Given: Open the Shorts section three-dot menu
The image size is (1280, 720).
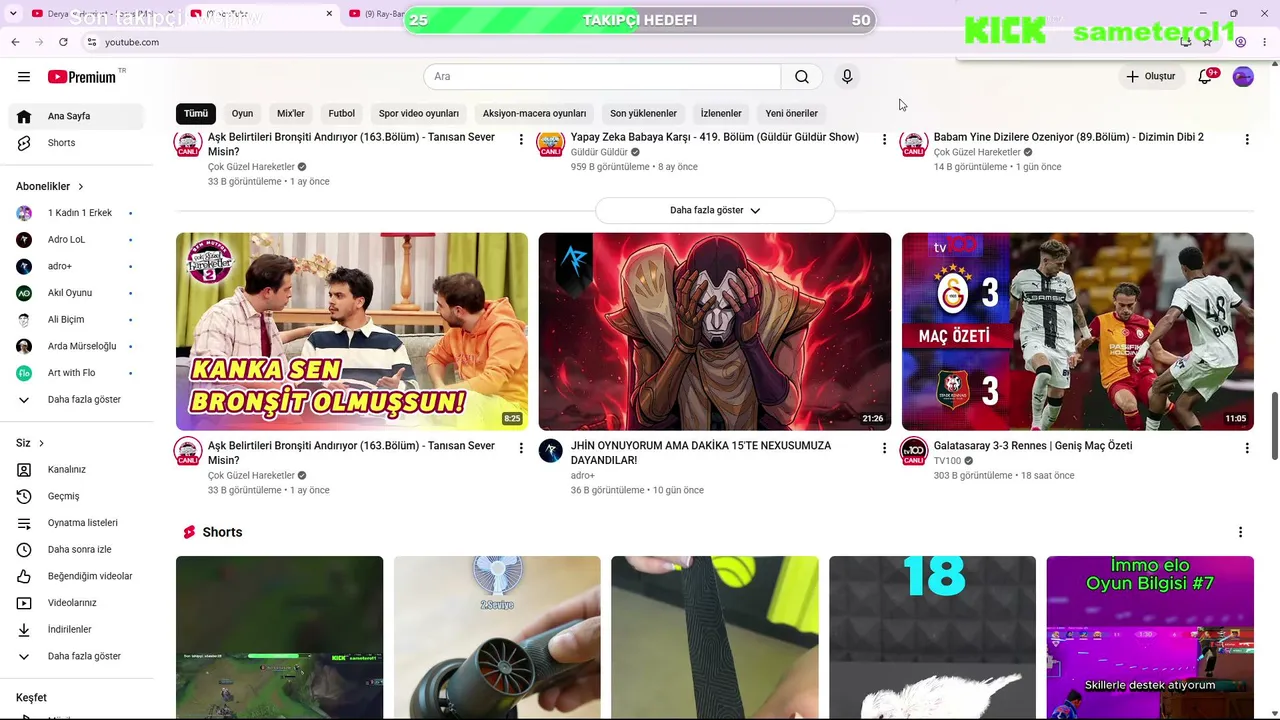Looking at the screenshot, I should click(1241, 532).
